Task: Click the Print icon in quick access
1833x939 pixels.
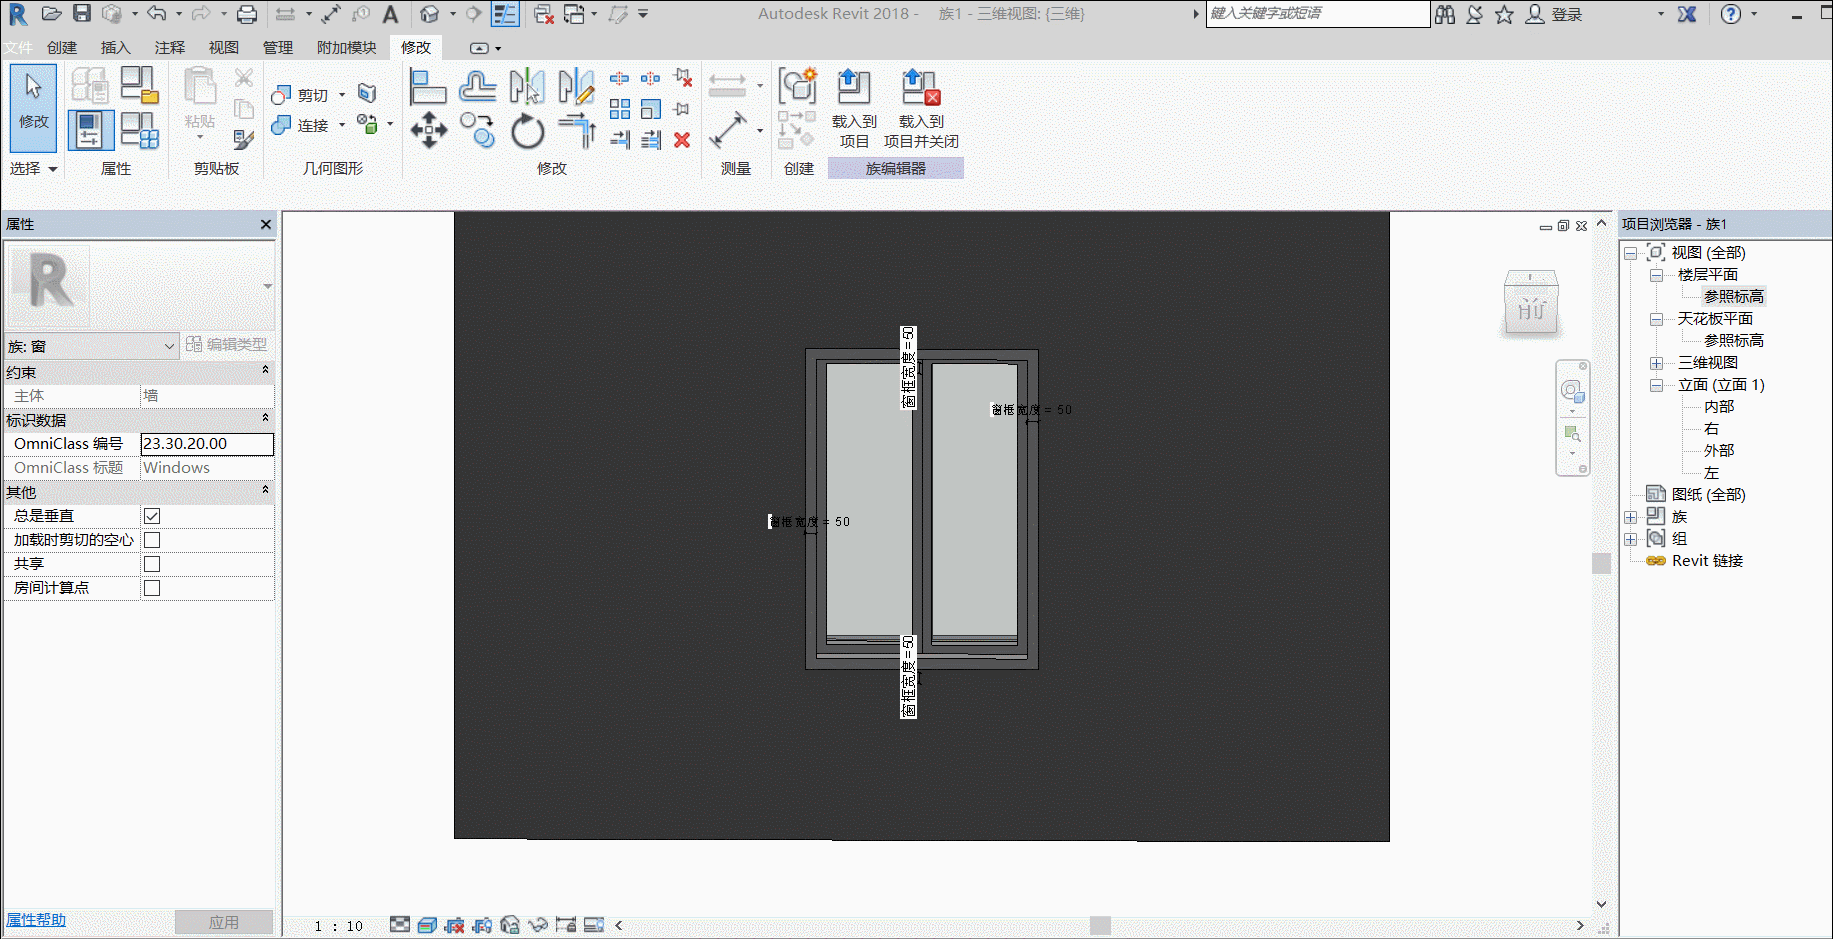Action: click(246, 14)
